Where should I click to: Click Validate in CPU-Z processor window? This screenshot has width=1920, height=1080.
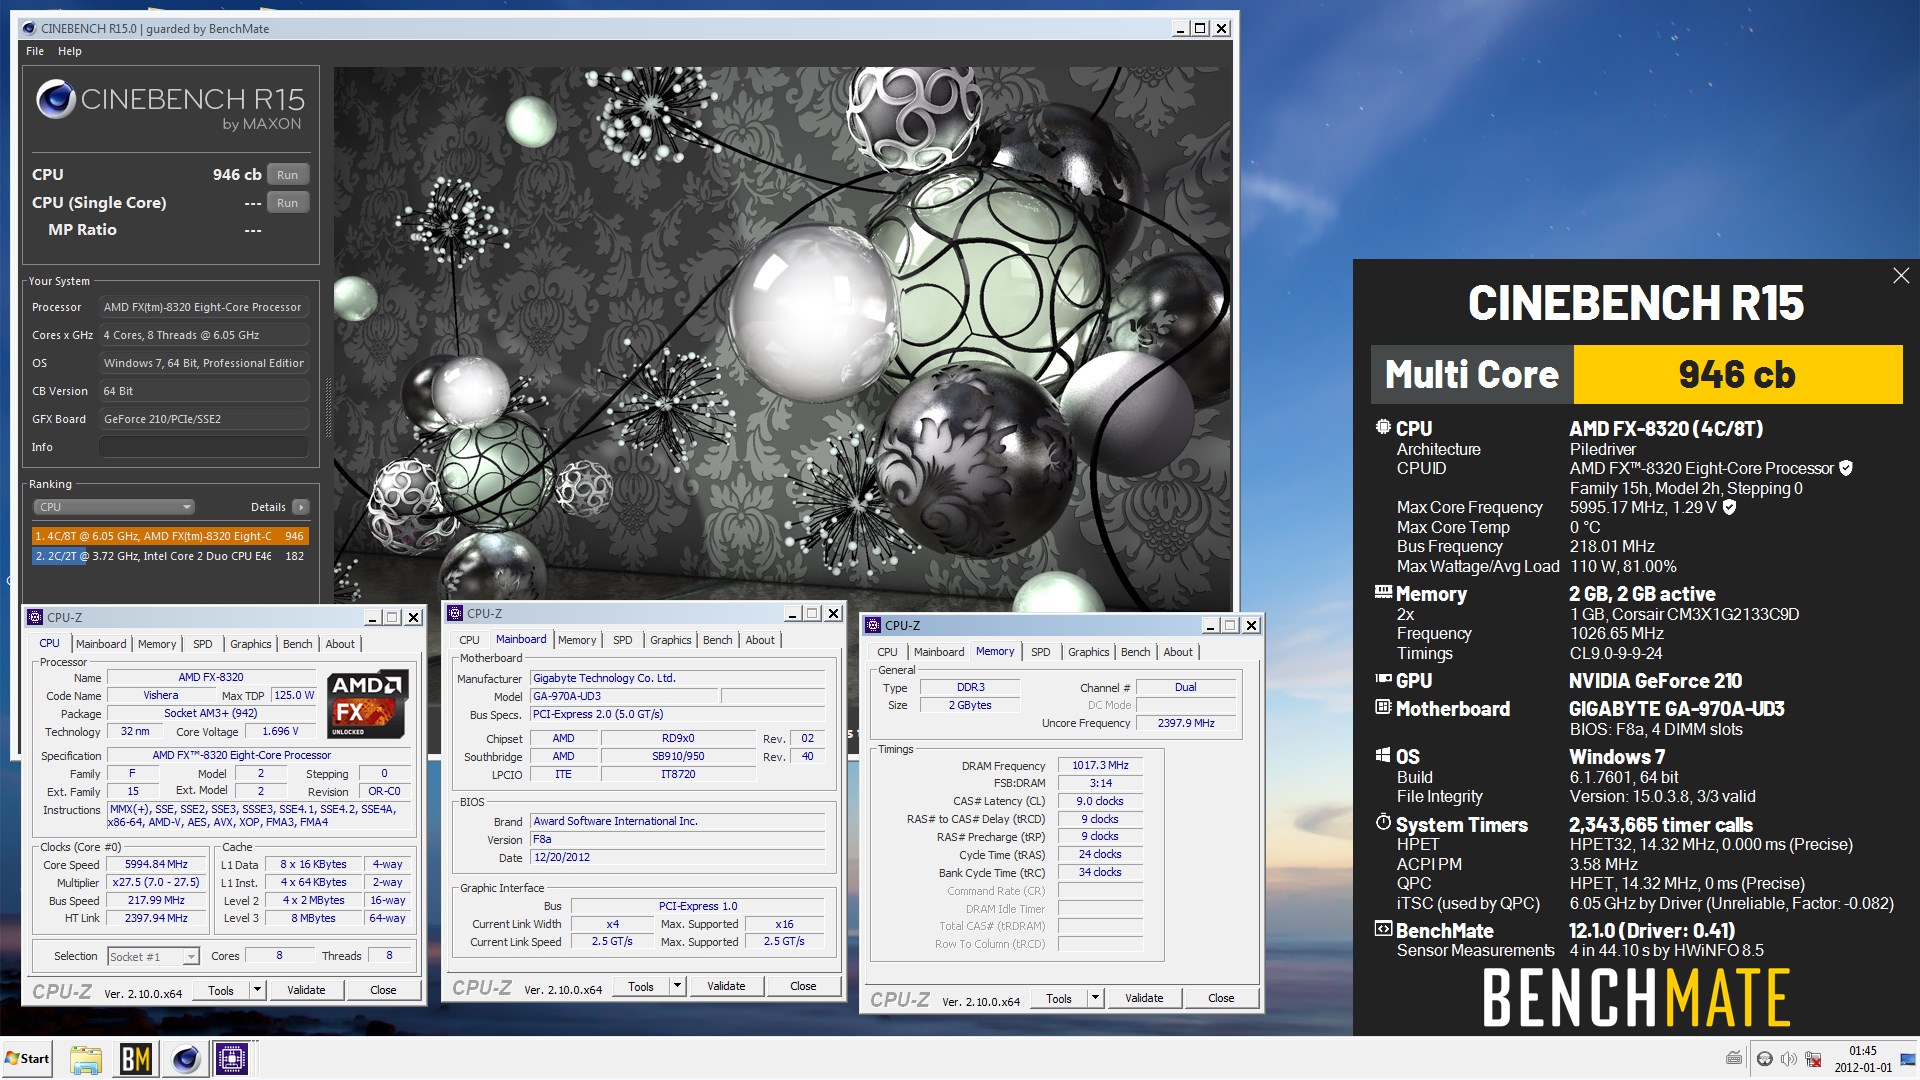306,990
